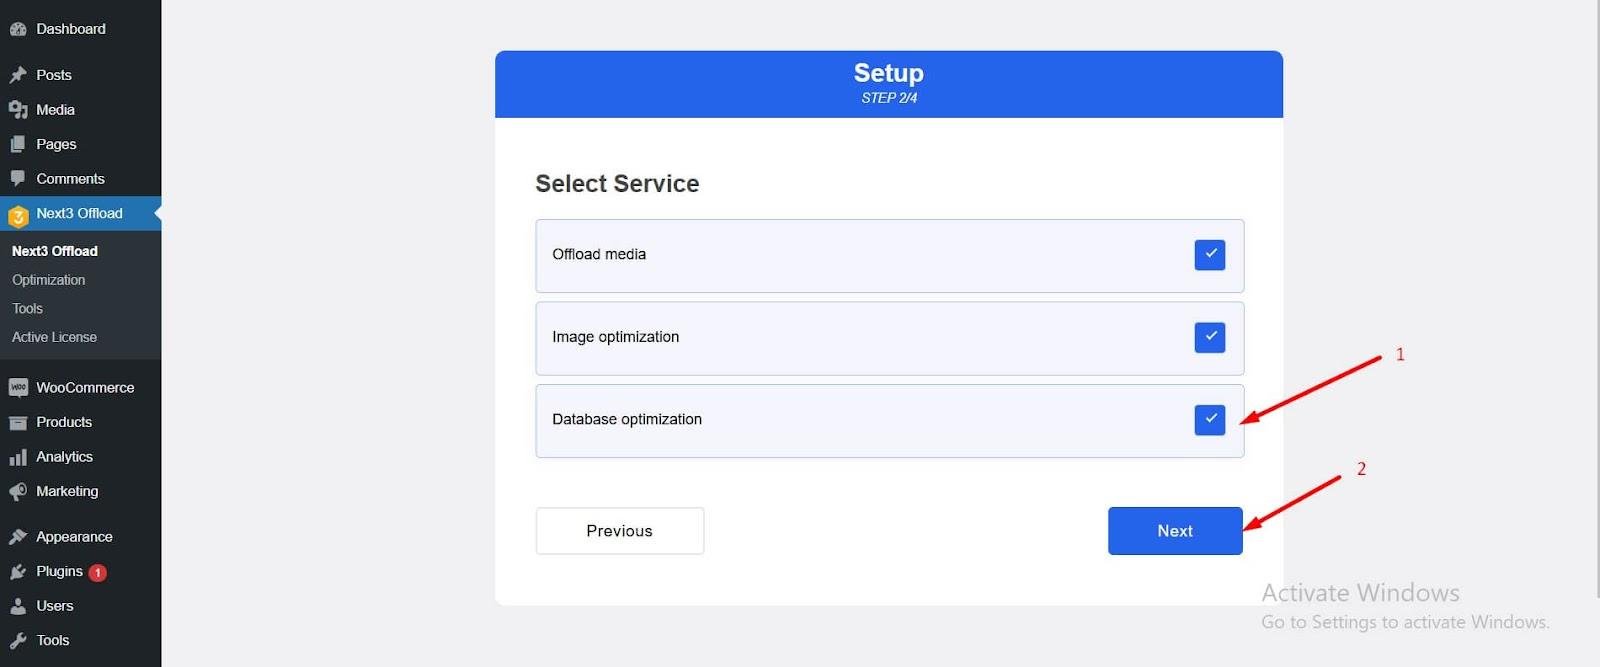Toggle the Image optimization checkbox
The width and height of the screenshot is (1600, 667).
1210,337
